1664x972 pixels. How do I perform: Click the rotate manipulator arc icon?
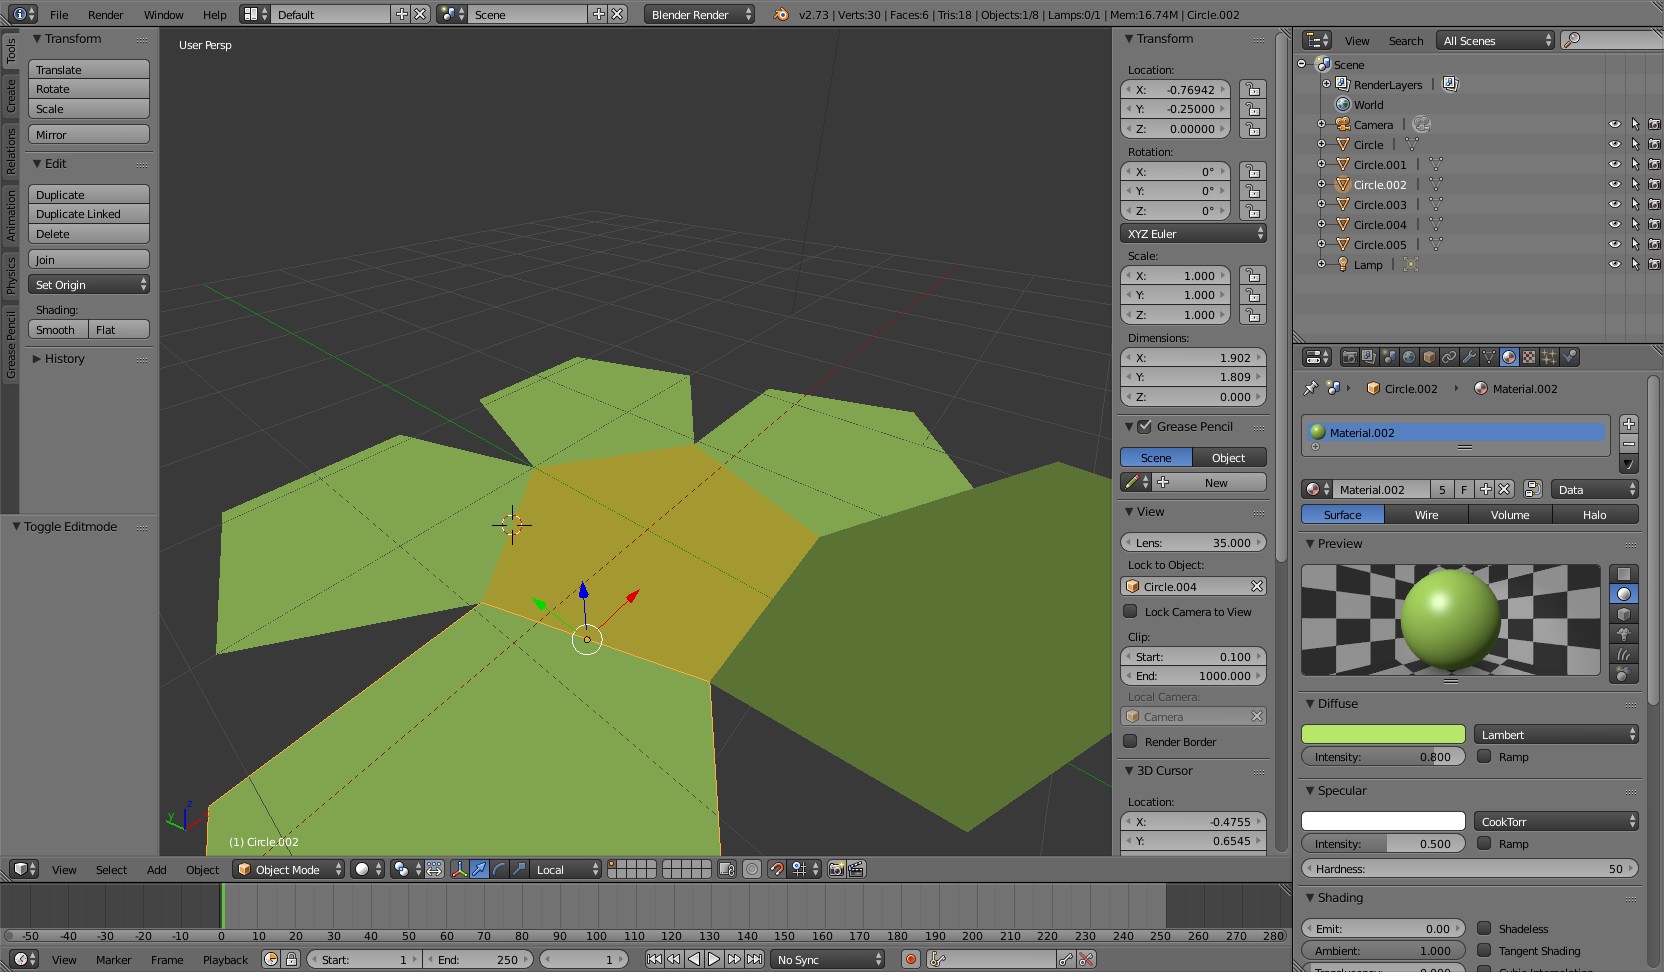point(499,869)
